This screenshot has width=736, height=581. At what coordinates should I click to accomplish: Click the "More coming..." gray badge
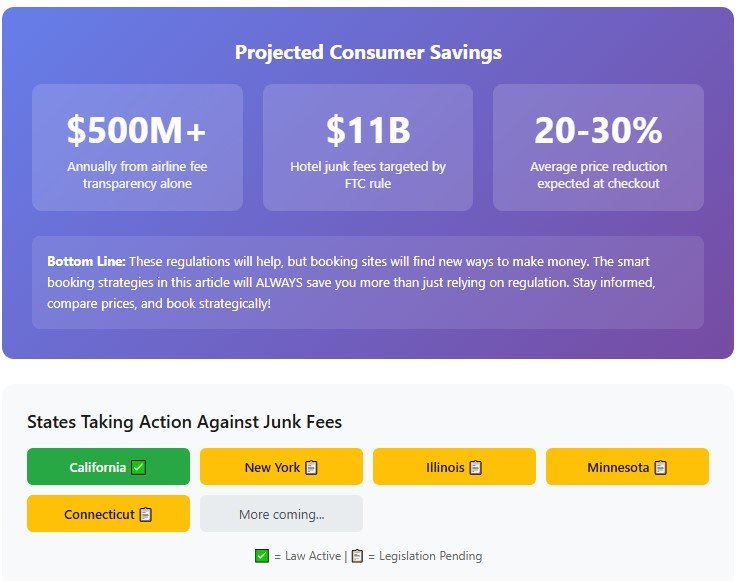281,514
